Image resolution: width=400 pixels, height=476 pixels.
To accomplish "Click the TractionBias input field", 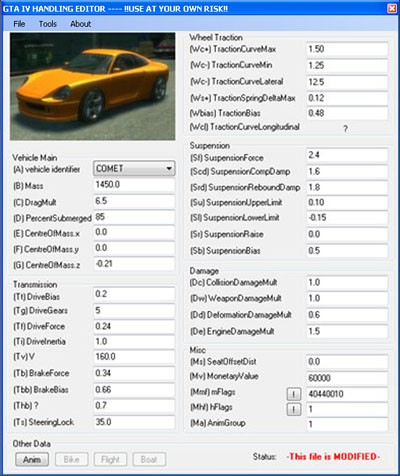I will pyautogui.click(x=347, y=113).
